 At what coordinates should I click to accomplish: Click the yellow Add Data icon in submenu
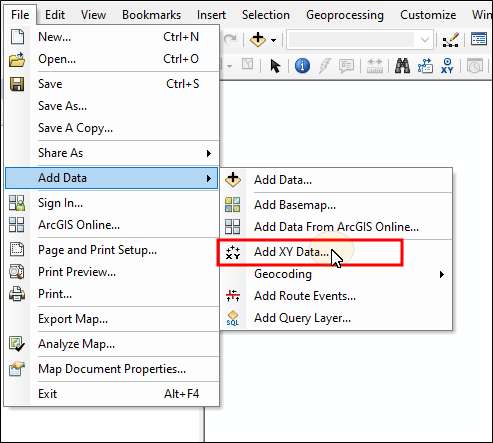pos(233,180)
